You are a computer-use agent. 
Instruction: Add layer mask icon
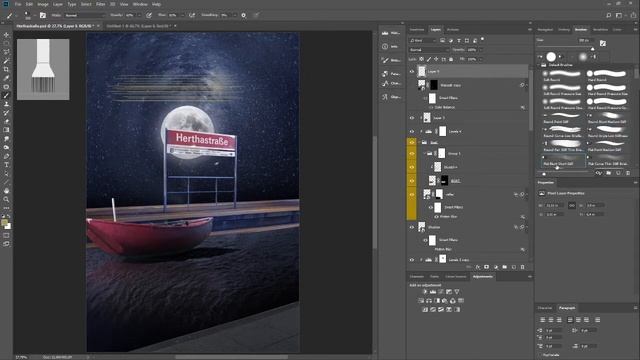(487, 267)
